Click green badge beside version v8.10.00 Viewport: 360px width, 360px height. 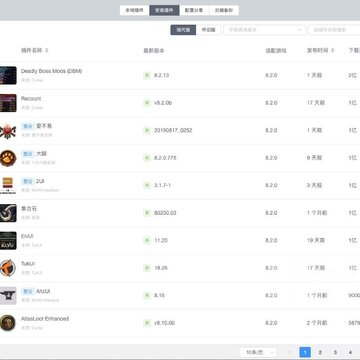[x=147, y=323]
